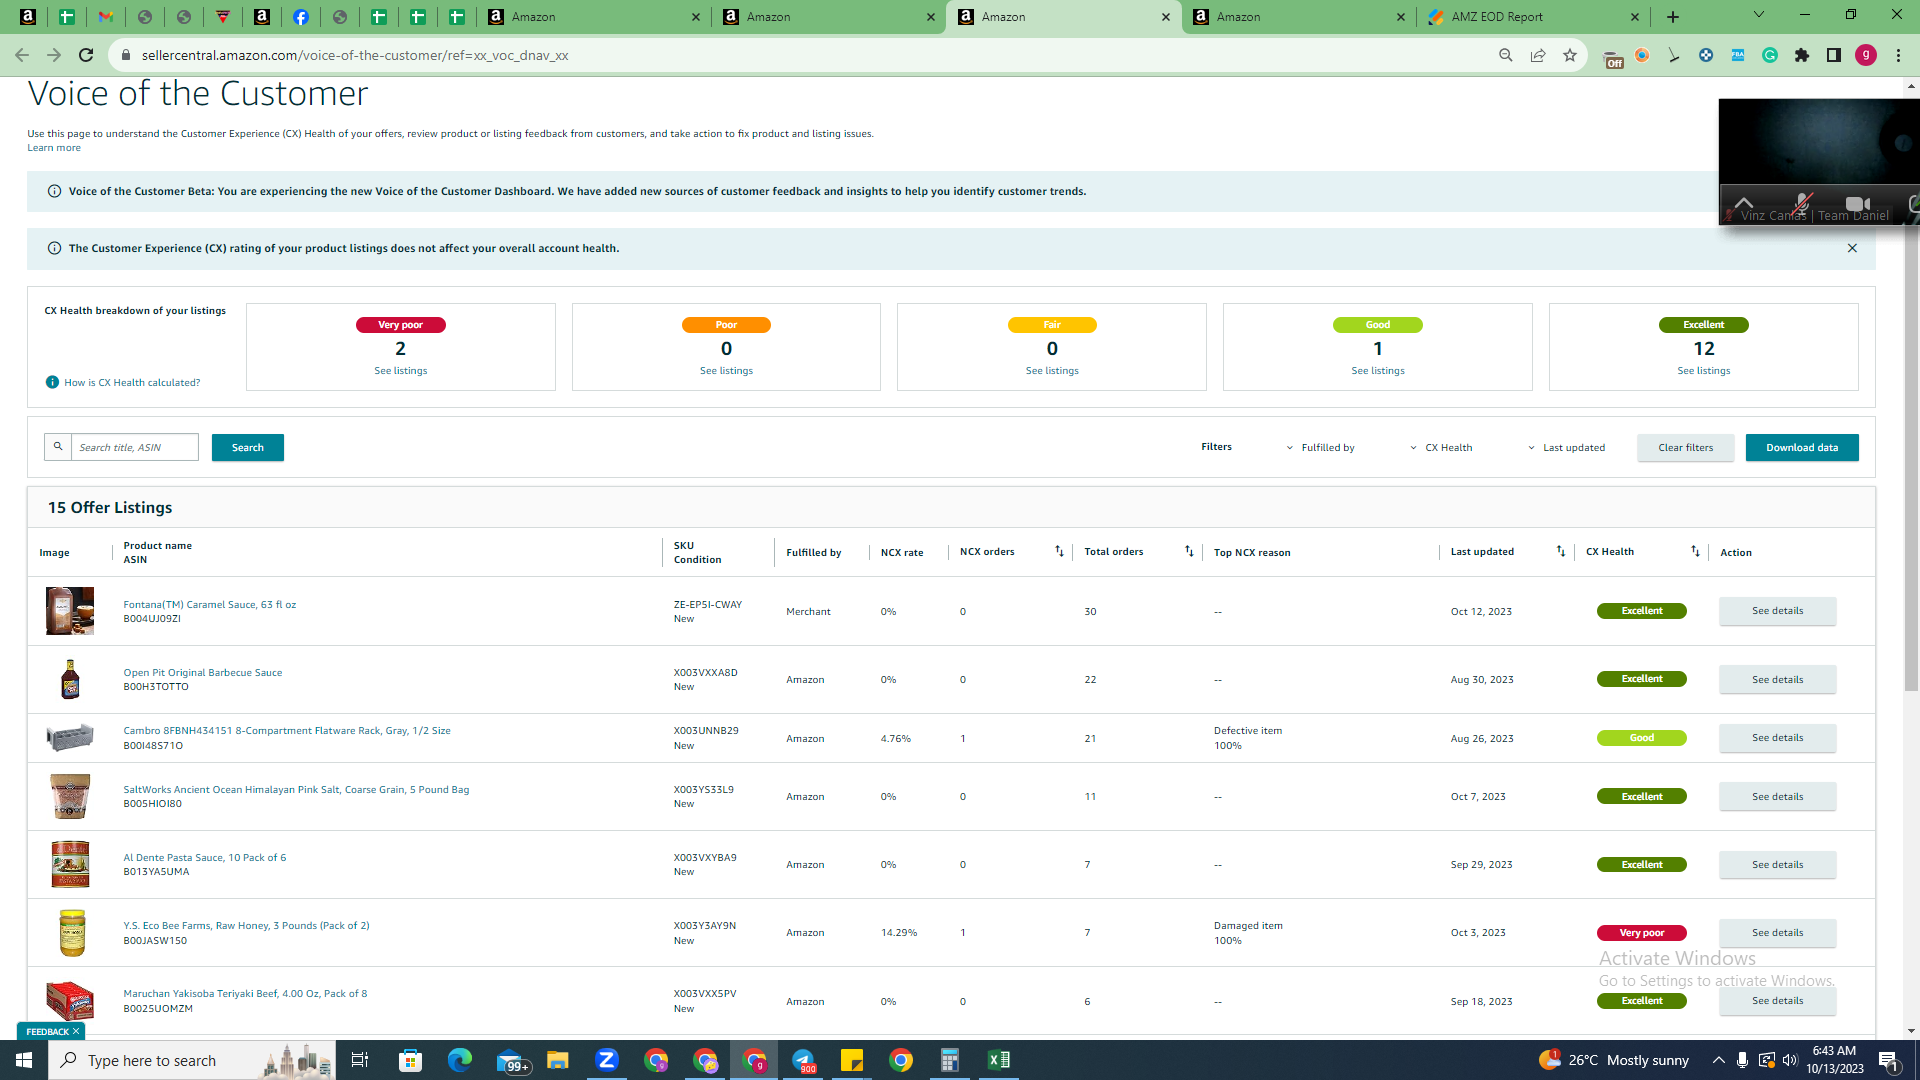Click total orders 11 for SaltWorks

(x=1090, y=797)
